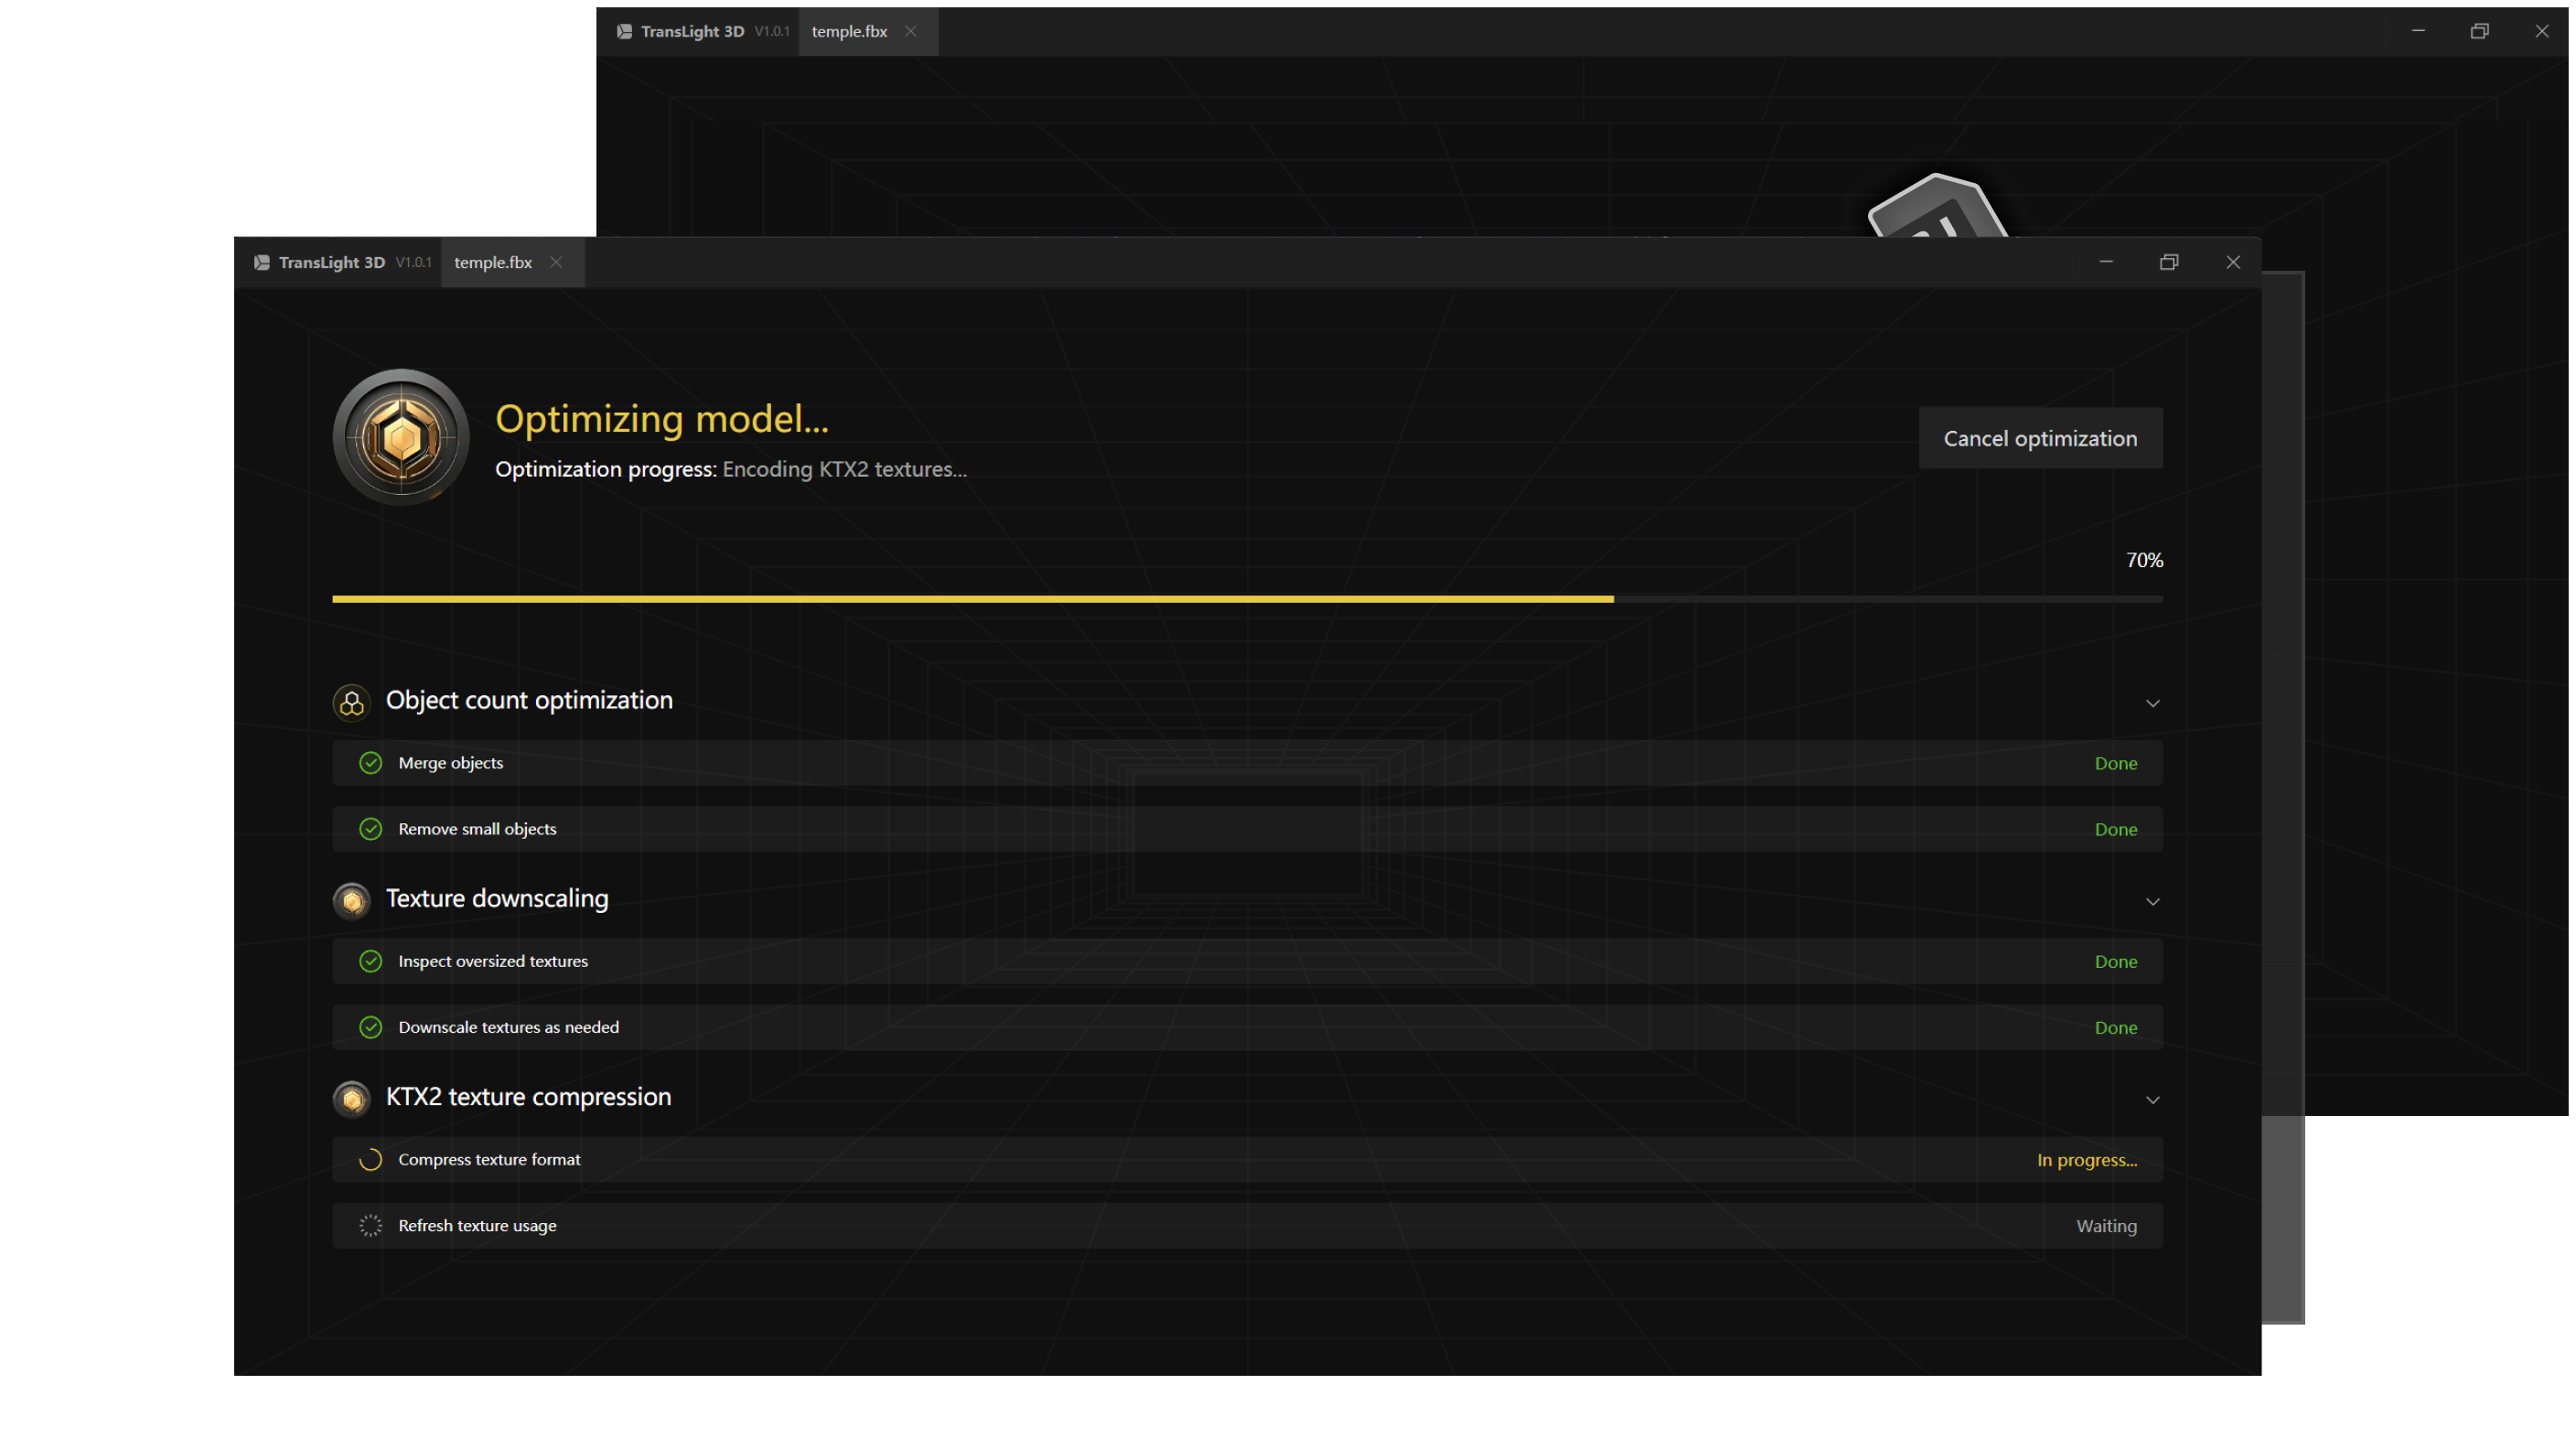Viewport: 2576px width, 1449px height.
Task: Click the yellow optimization progress bar
Action: [x=972, y=599]
